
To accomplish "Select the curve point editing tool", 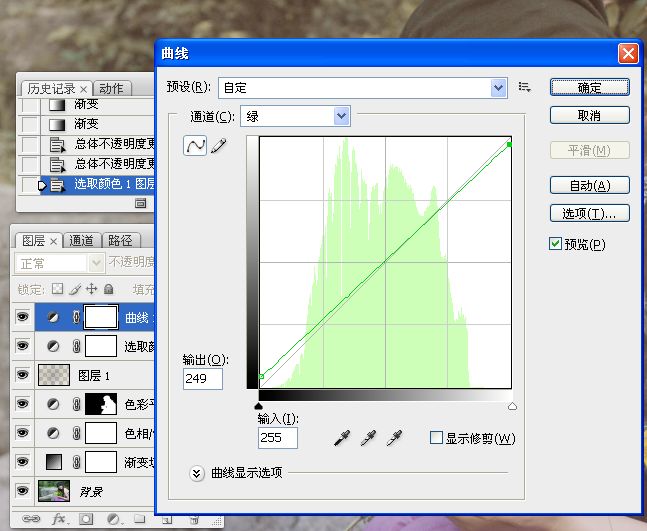I will point(195,146).
